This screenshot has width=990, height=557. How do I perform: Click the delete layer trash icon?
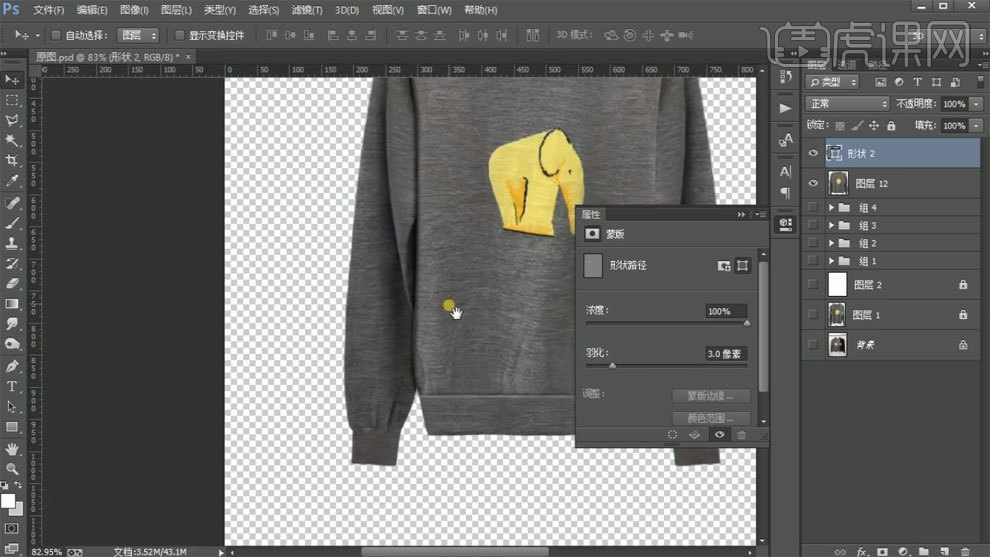(965, 551)
